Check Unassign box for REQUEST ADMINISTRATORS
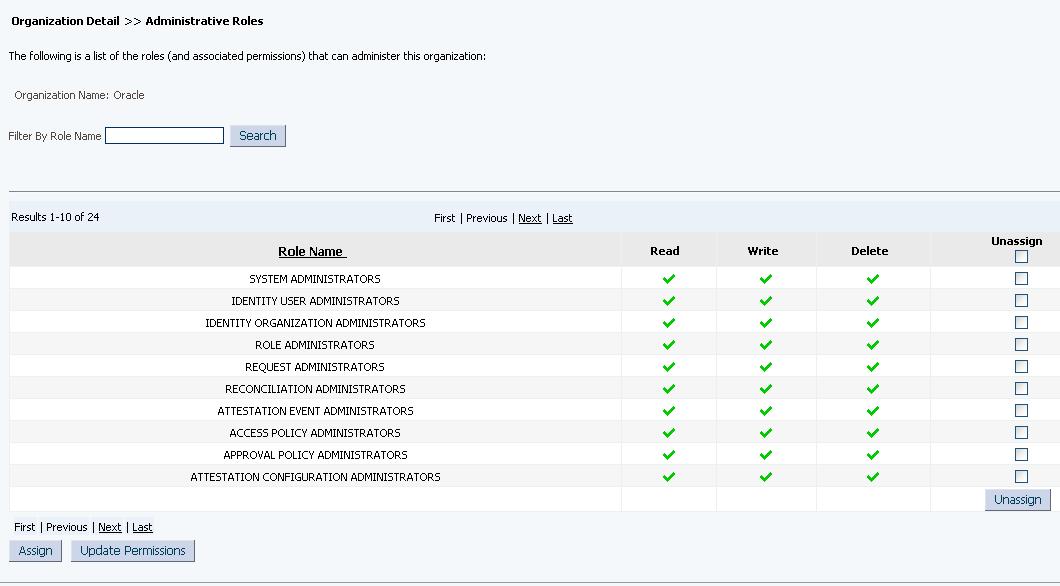This screenshot has width=1060, height=586. pos(1021,366)
